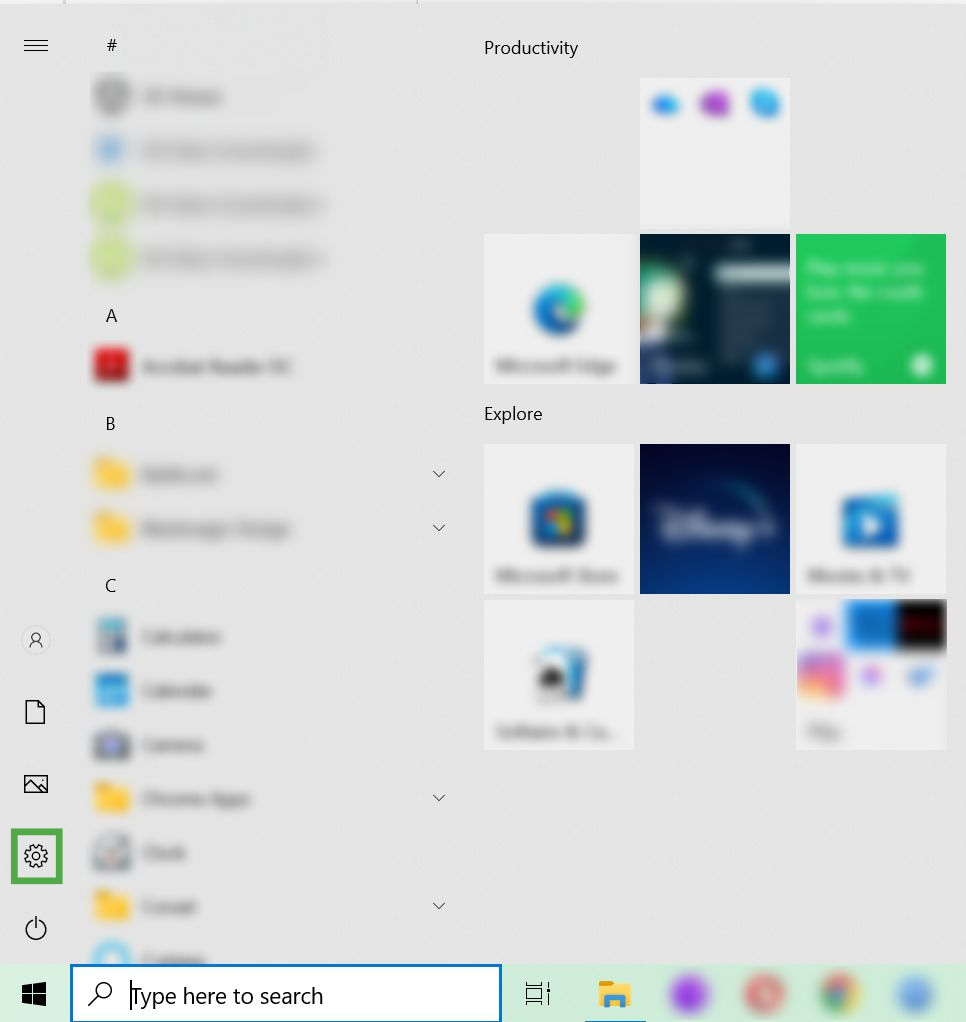Click the Windows Start button
Image resolution: width=966 pixels, height=1022 pixels.
[x=34, y=994]
